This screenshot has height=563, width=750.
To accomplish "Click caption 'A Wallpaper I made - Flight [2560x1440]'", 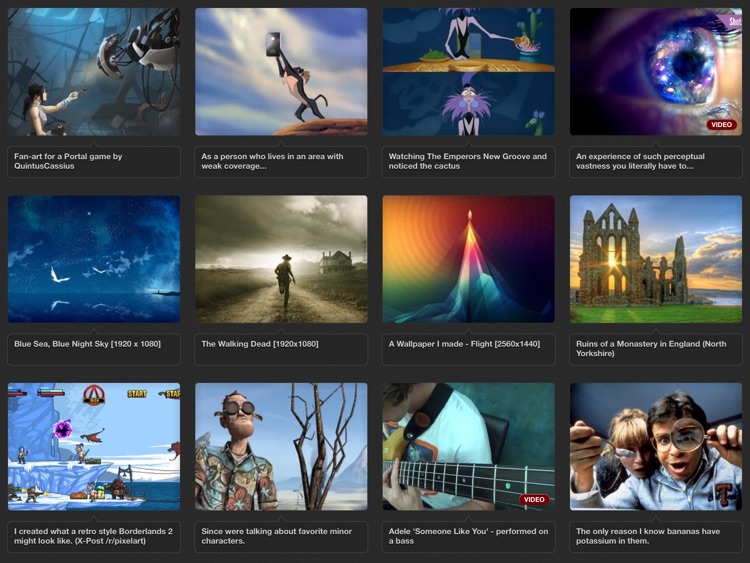I will click(464, 344).
